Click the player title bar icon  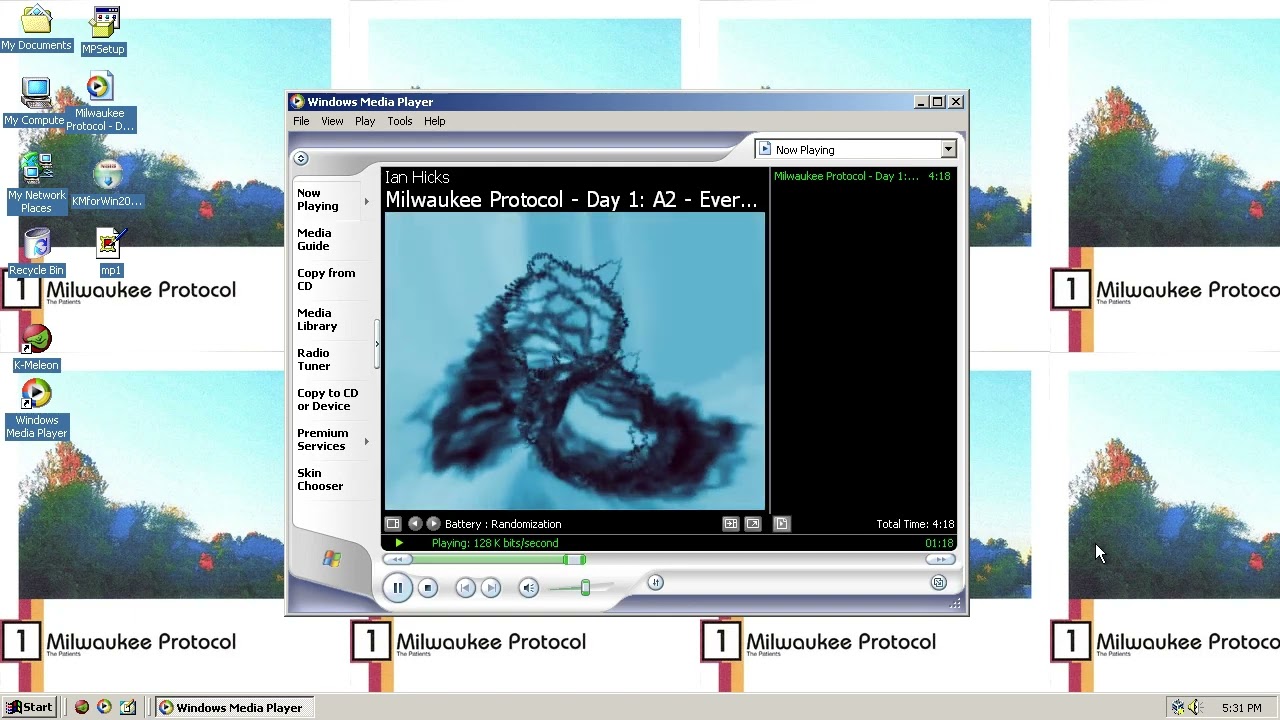pos(297,102)
